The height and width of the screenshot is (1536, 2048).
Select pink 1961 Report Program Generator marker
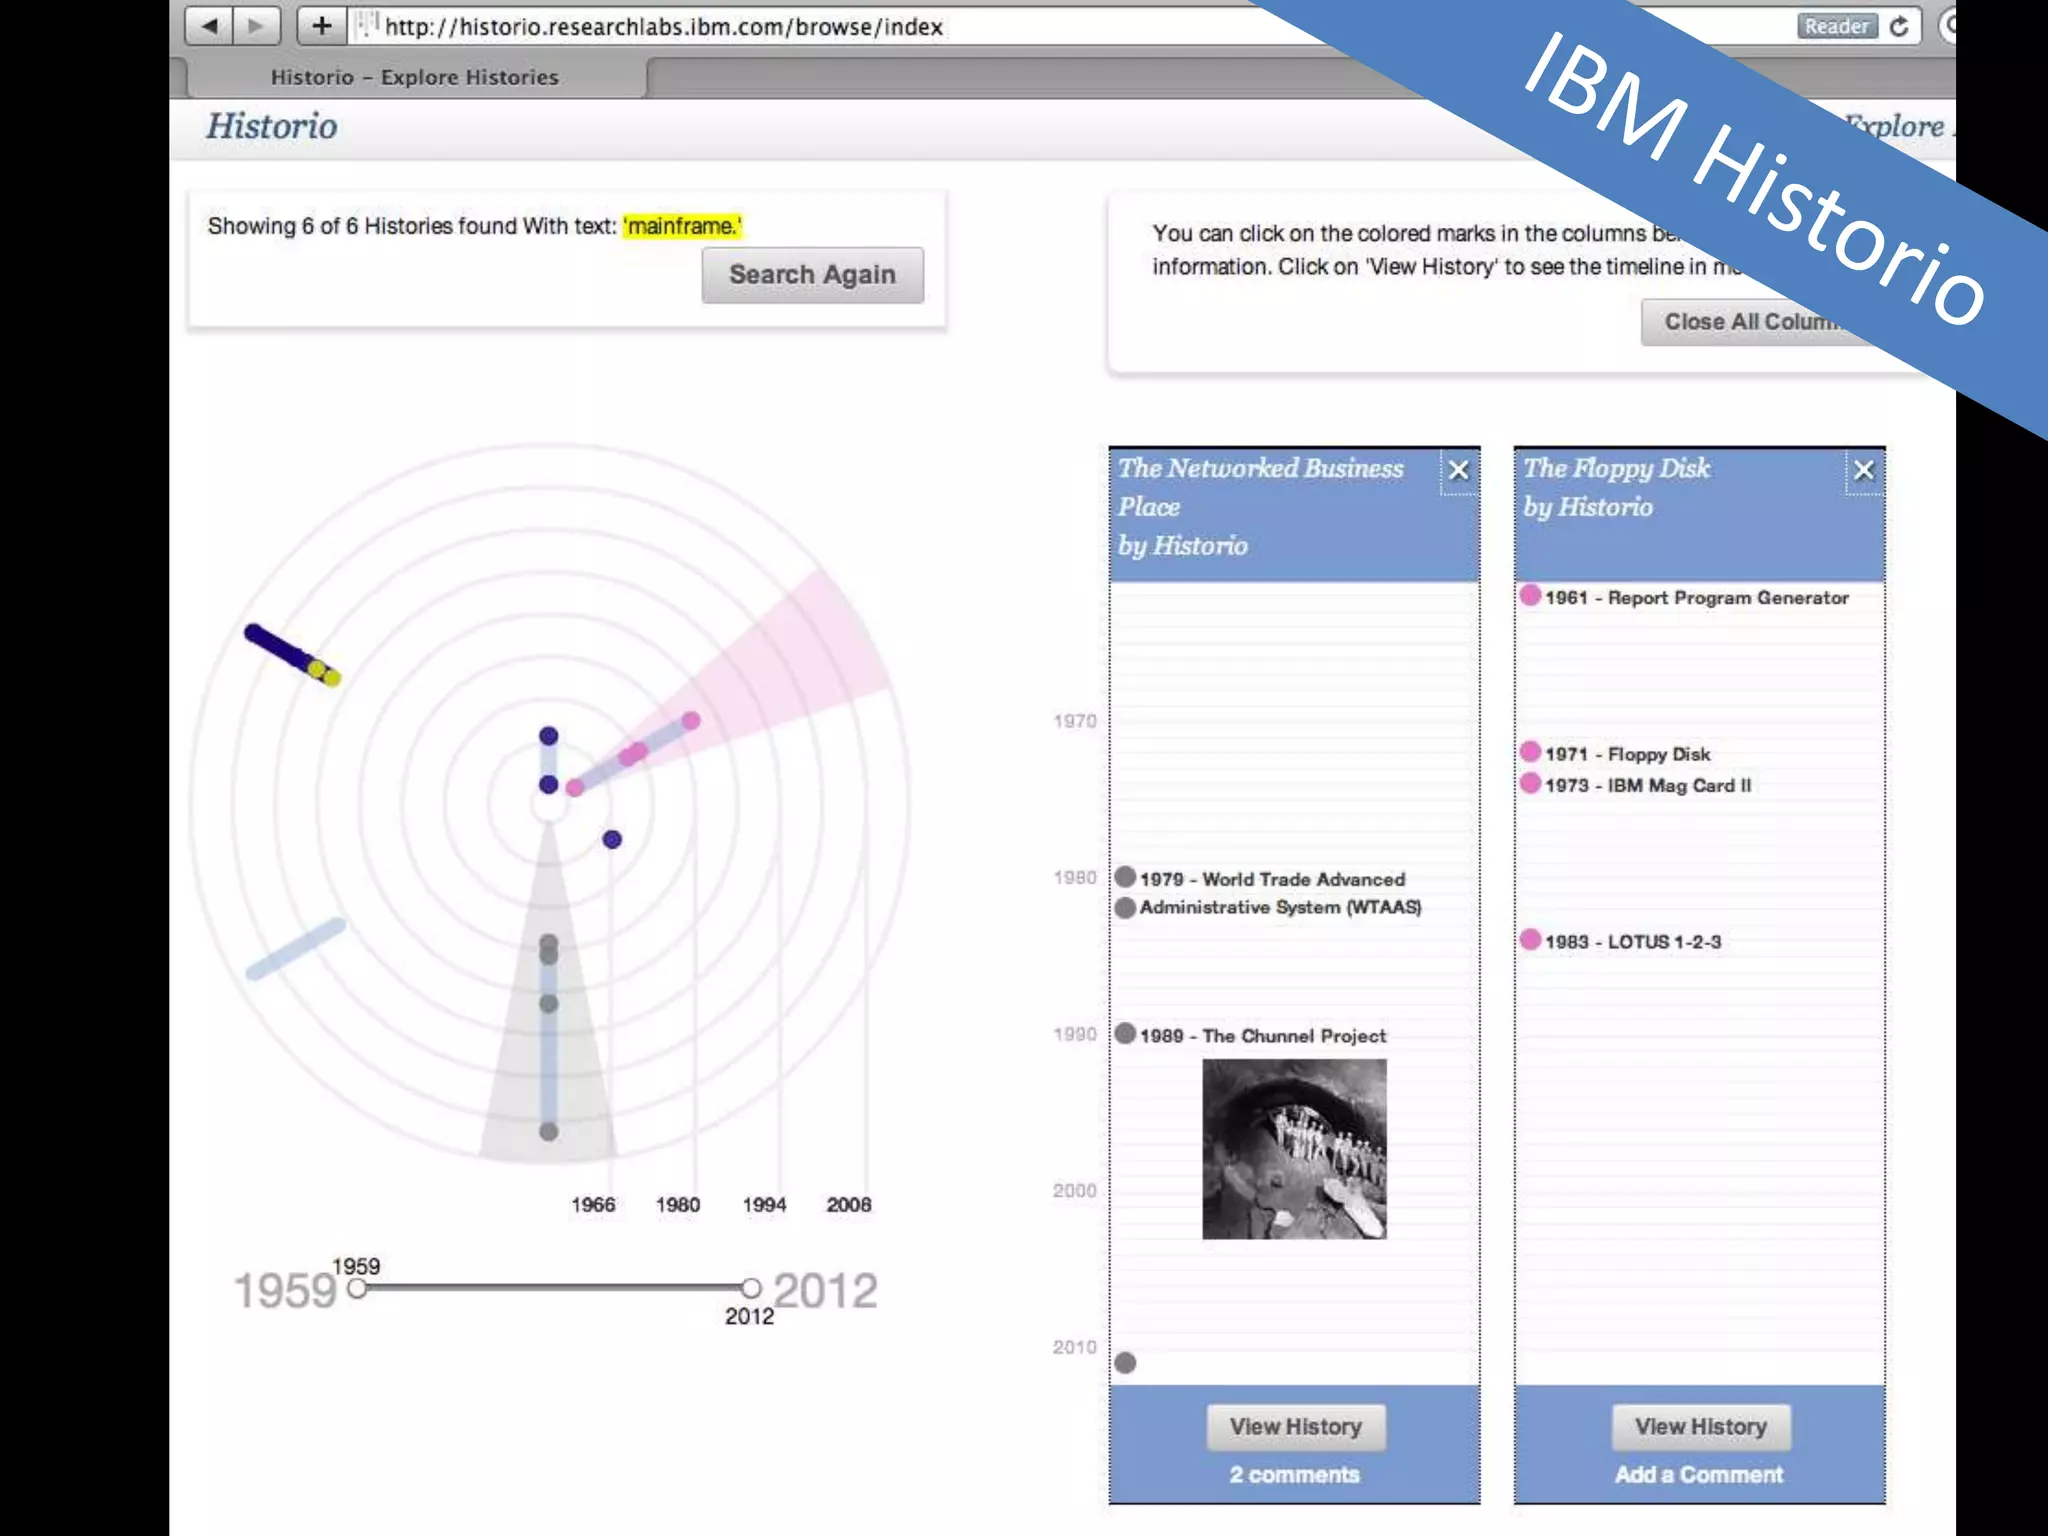[x=1530, y=596]
